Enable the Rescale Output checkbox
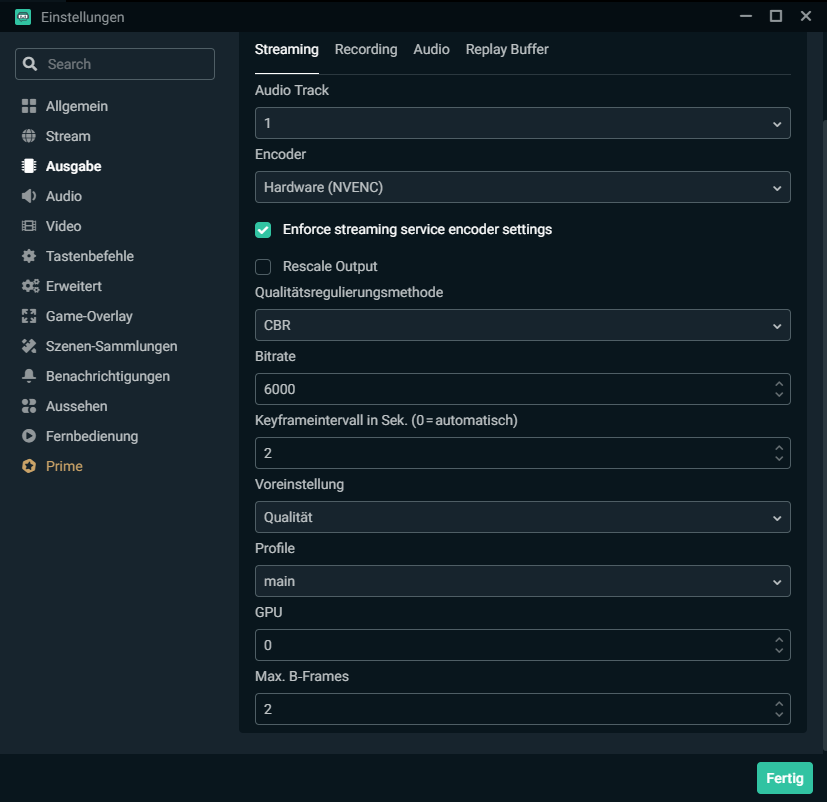The image size is (827, 802). (264, 267)
